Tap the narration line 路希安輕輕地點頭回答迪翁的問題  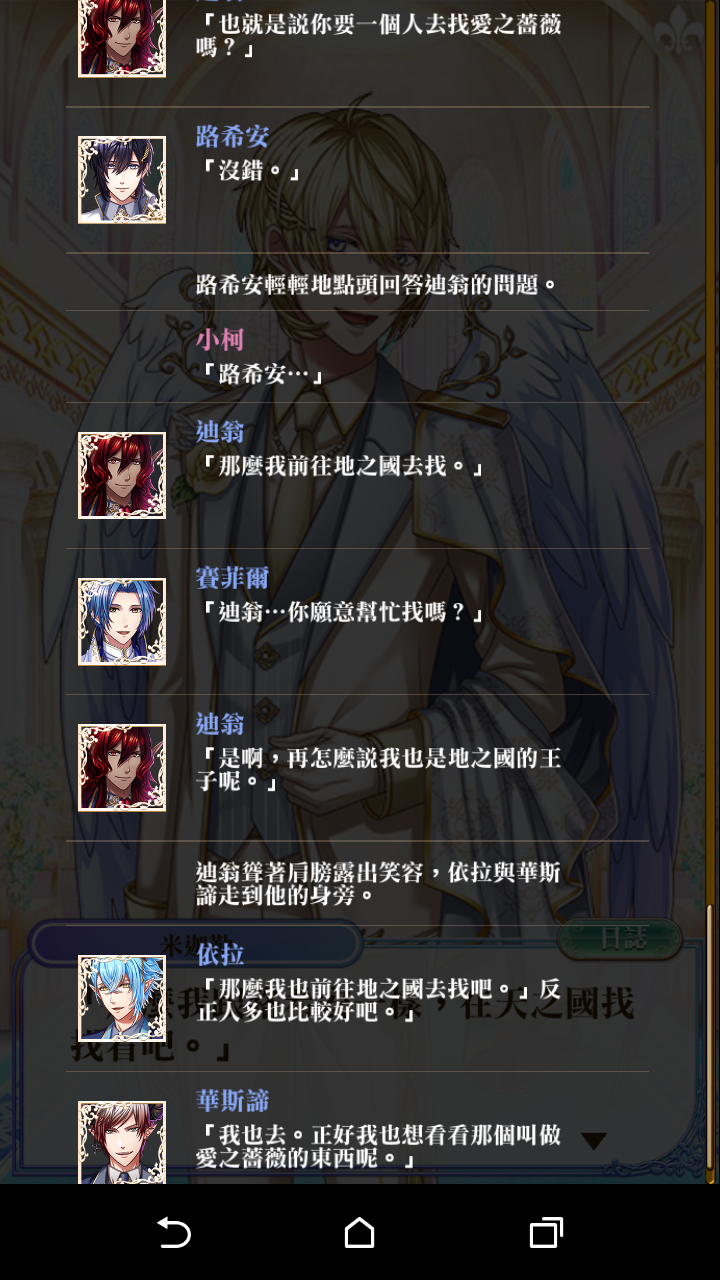tap(376, 284)
